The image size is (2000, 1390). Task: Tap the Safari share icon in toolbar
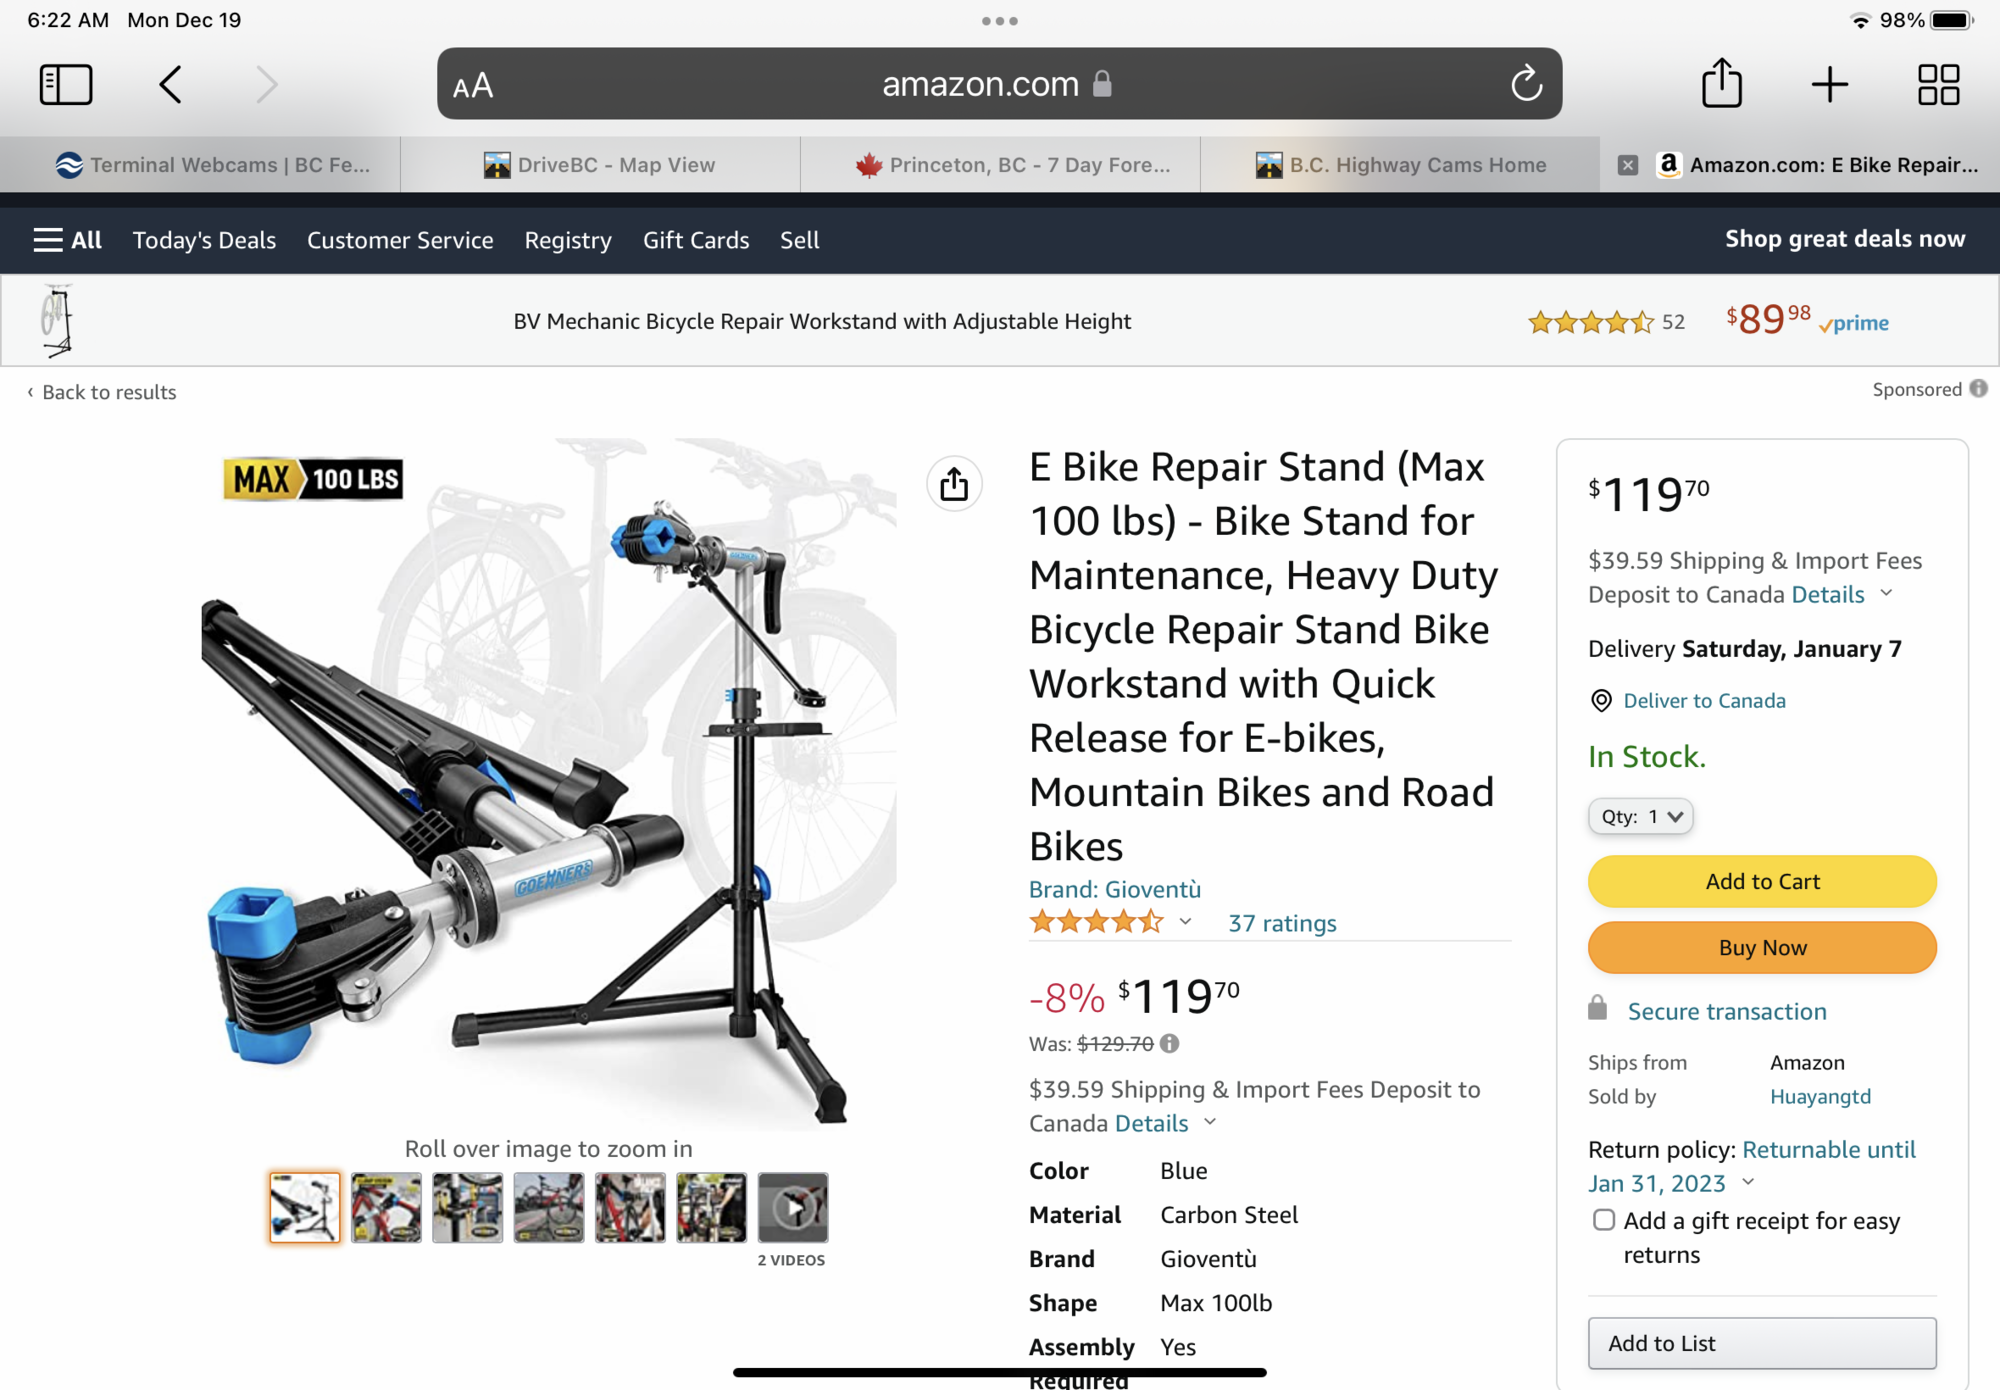click(1722, 82)
